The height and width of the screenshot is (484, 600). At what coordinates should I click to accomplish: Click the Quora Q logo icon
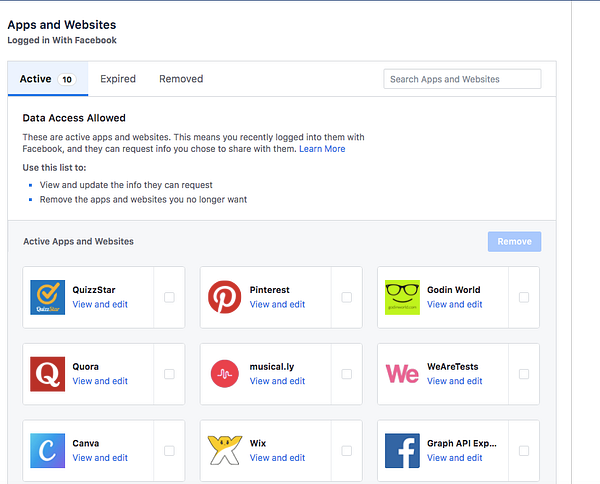[47, 374]
